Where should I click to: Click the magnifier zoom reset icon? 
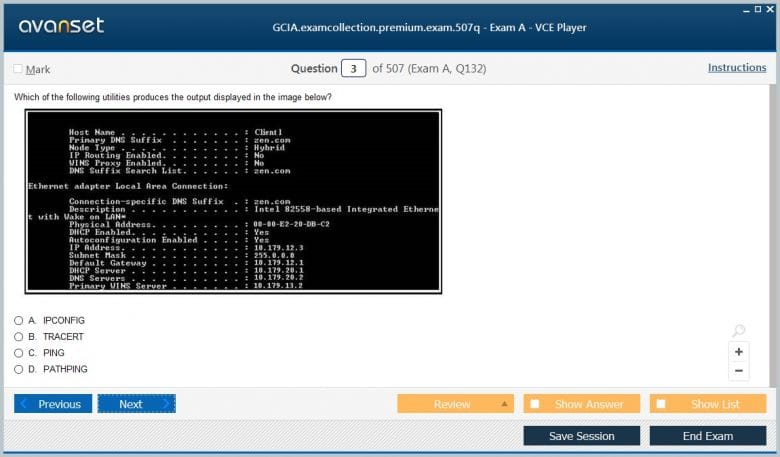739,331
